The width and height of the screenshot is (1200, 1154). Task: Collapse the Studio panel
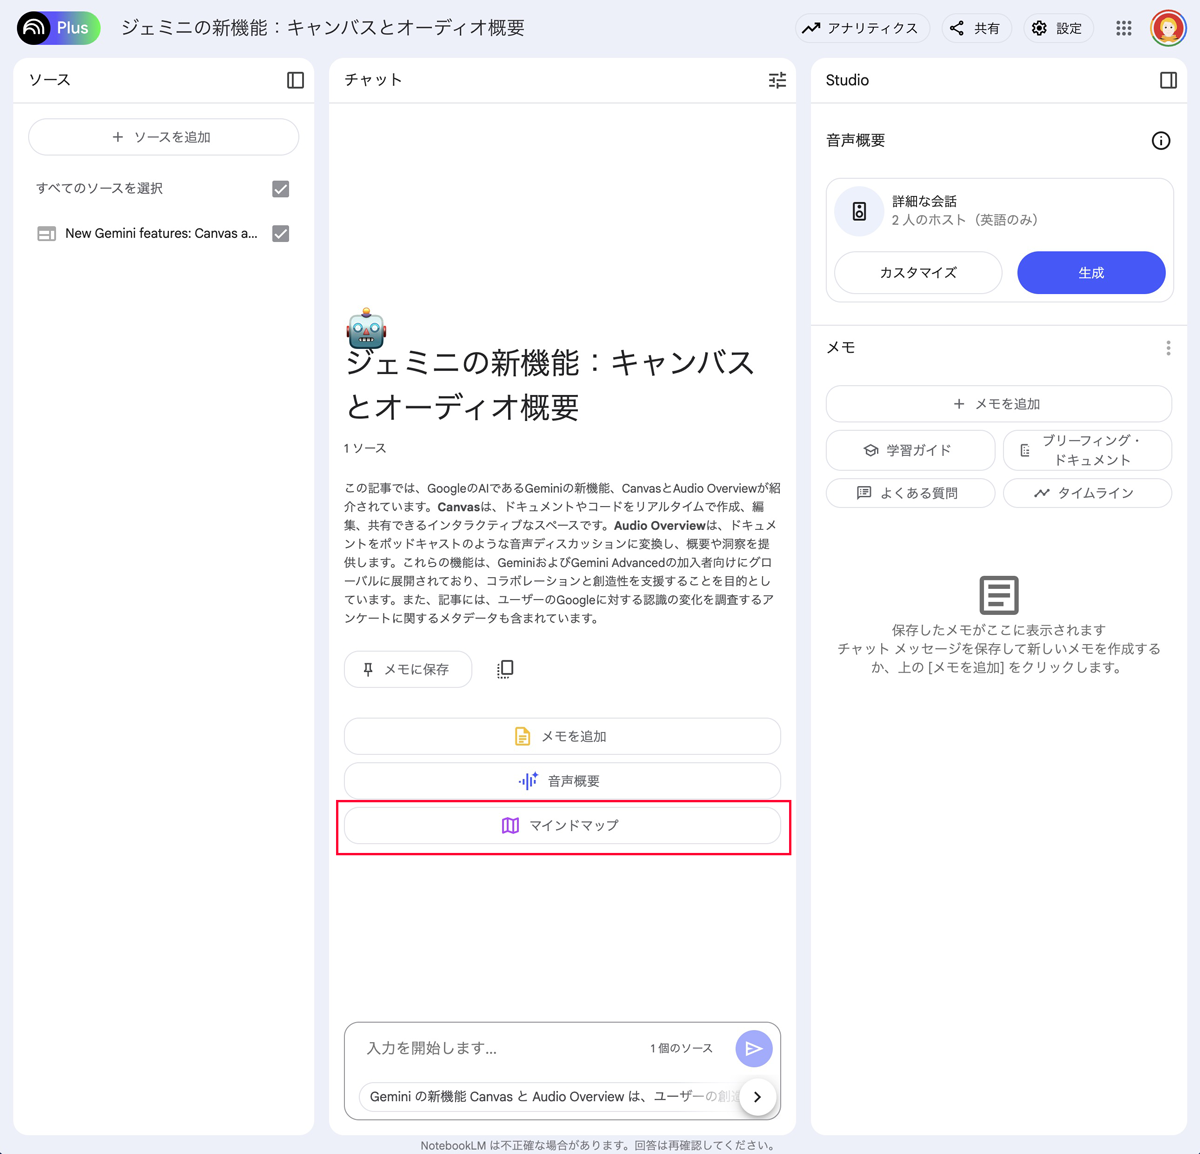(1168, 80)
